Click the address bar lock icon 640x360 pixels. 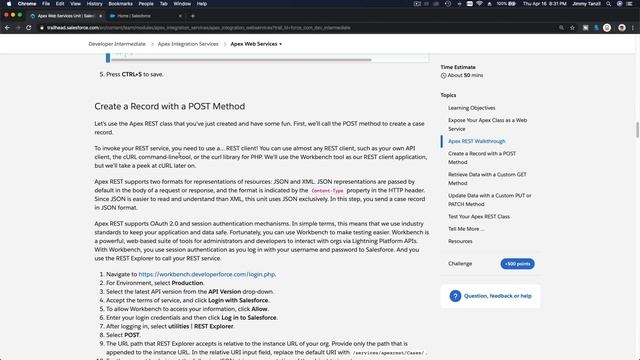[42, 28]
